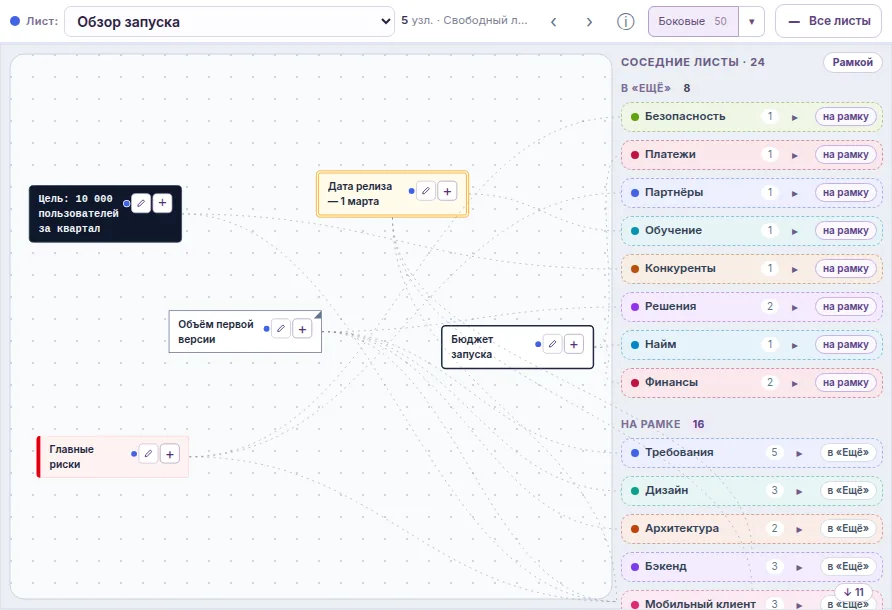Add a node from «Объём первой версии»
The height and width of the screenshot is (610, 892).
click(303, 329)
